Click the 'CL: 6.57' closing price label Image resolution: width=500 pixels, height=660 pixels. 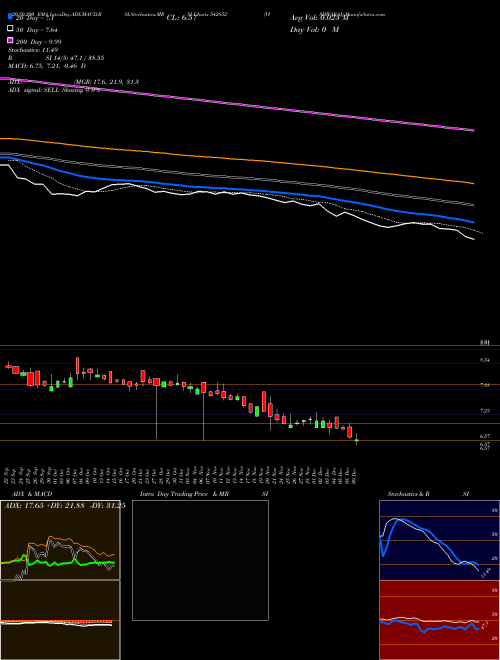181,18
